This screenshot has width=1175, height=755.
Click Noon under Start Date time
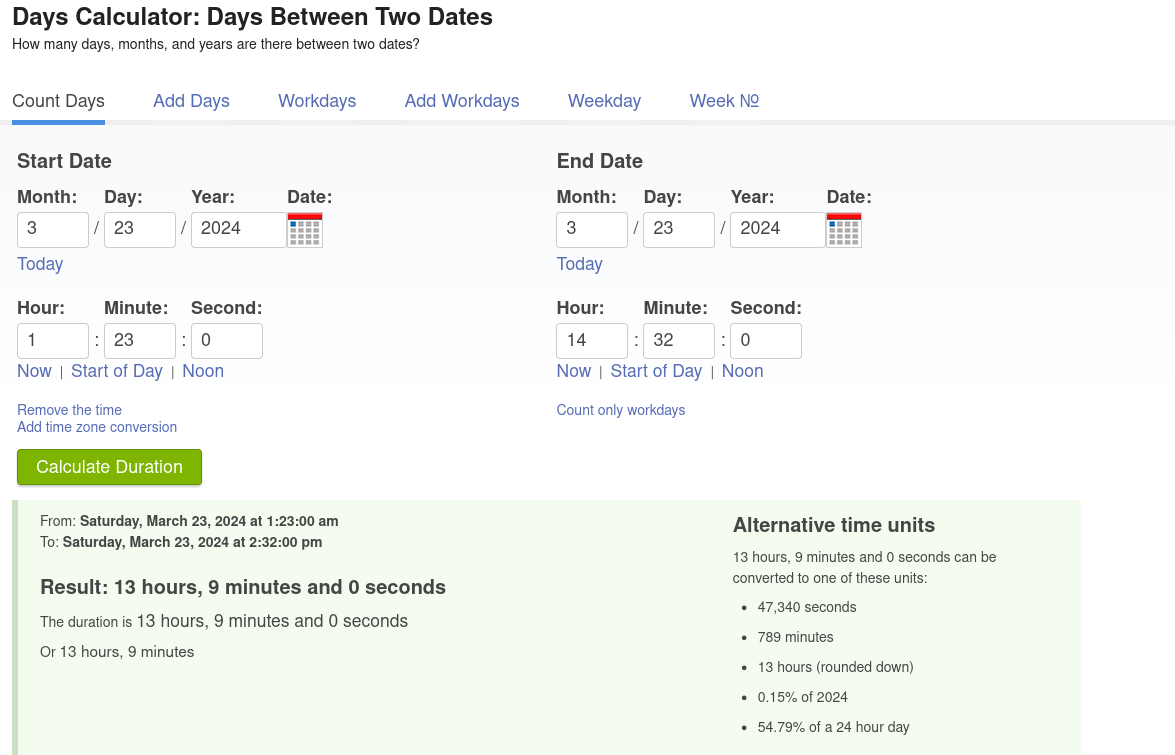coord(203,371)
